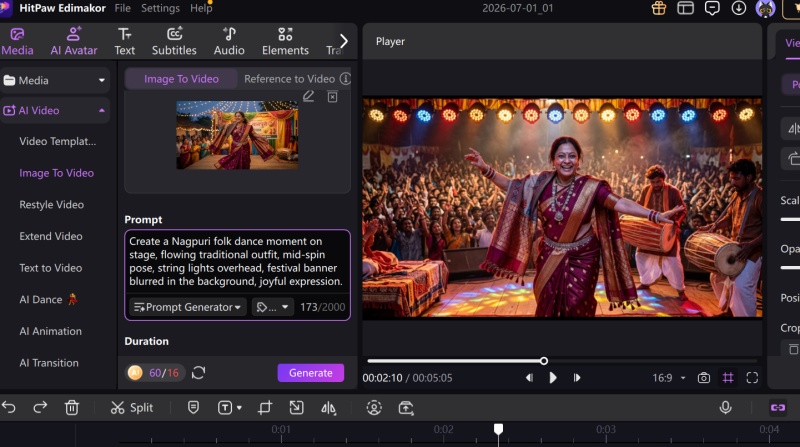Delete selected clip with trash icon
Image resolution: width=800 pixels, height=447 pixels.
pos(72,408)
